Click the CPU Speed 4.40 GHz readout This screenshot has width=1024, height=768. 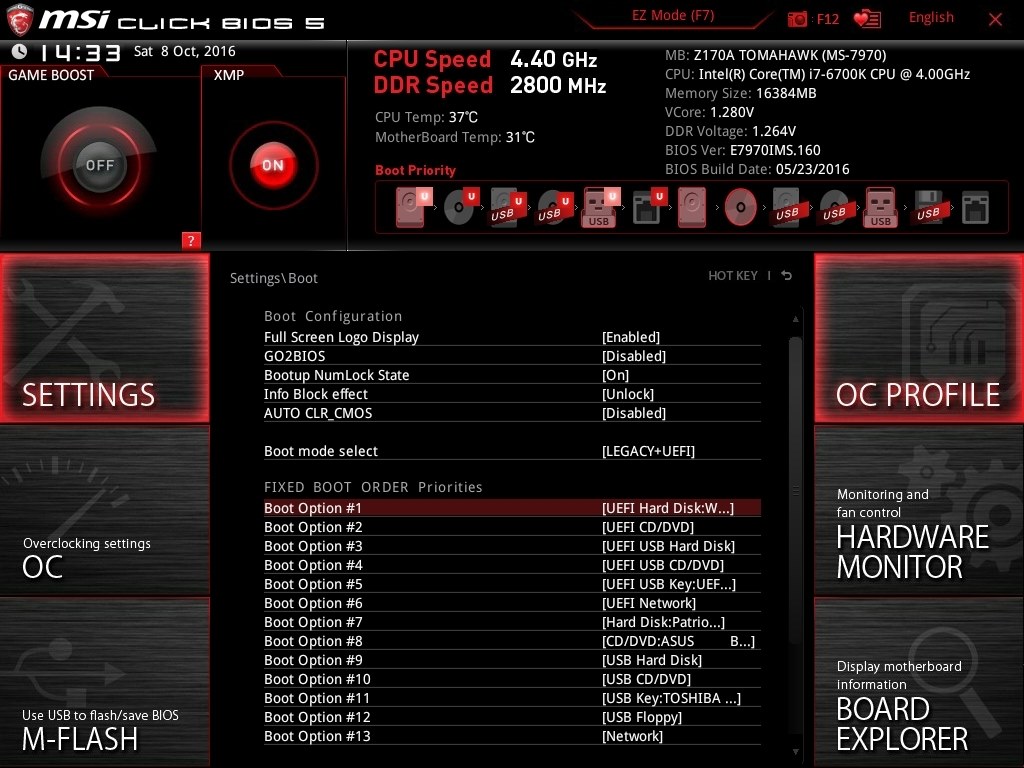(485, 59)
